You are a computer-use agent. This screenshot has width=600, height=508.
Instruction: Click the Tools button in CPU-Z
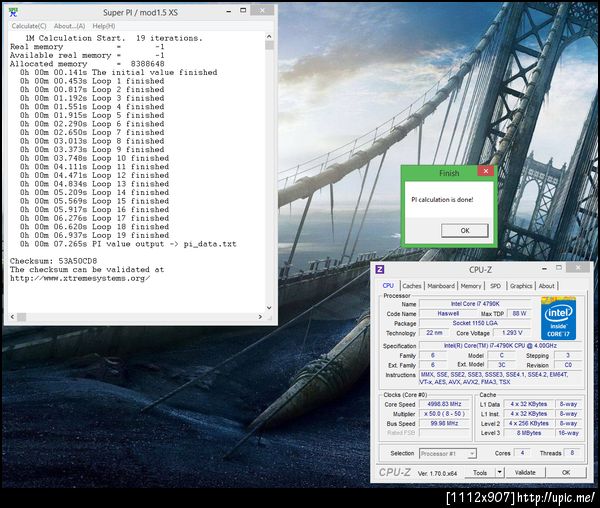tap(480, 473)
